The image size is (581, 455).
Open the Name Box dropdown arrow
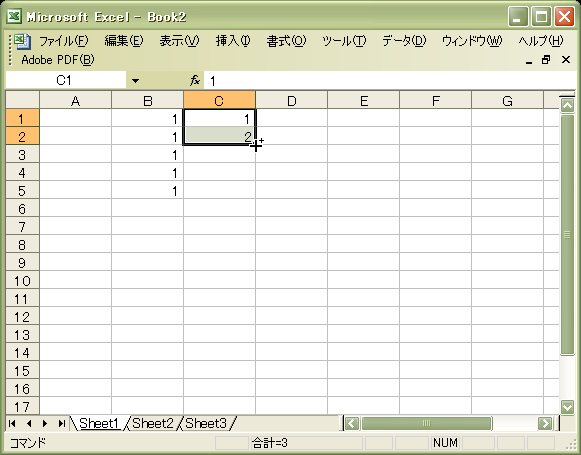135,80
